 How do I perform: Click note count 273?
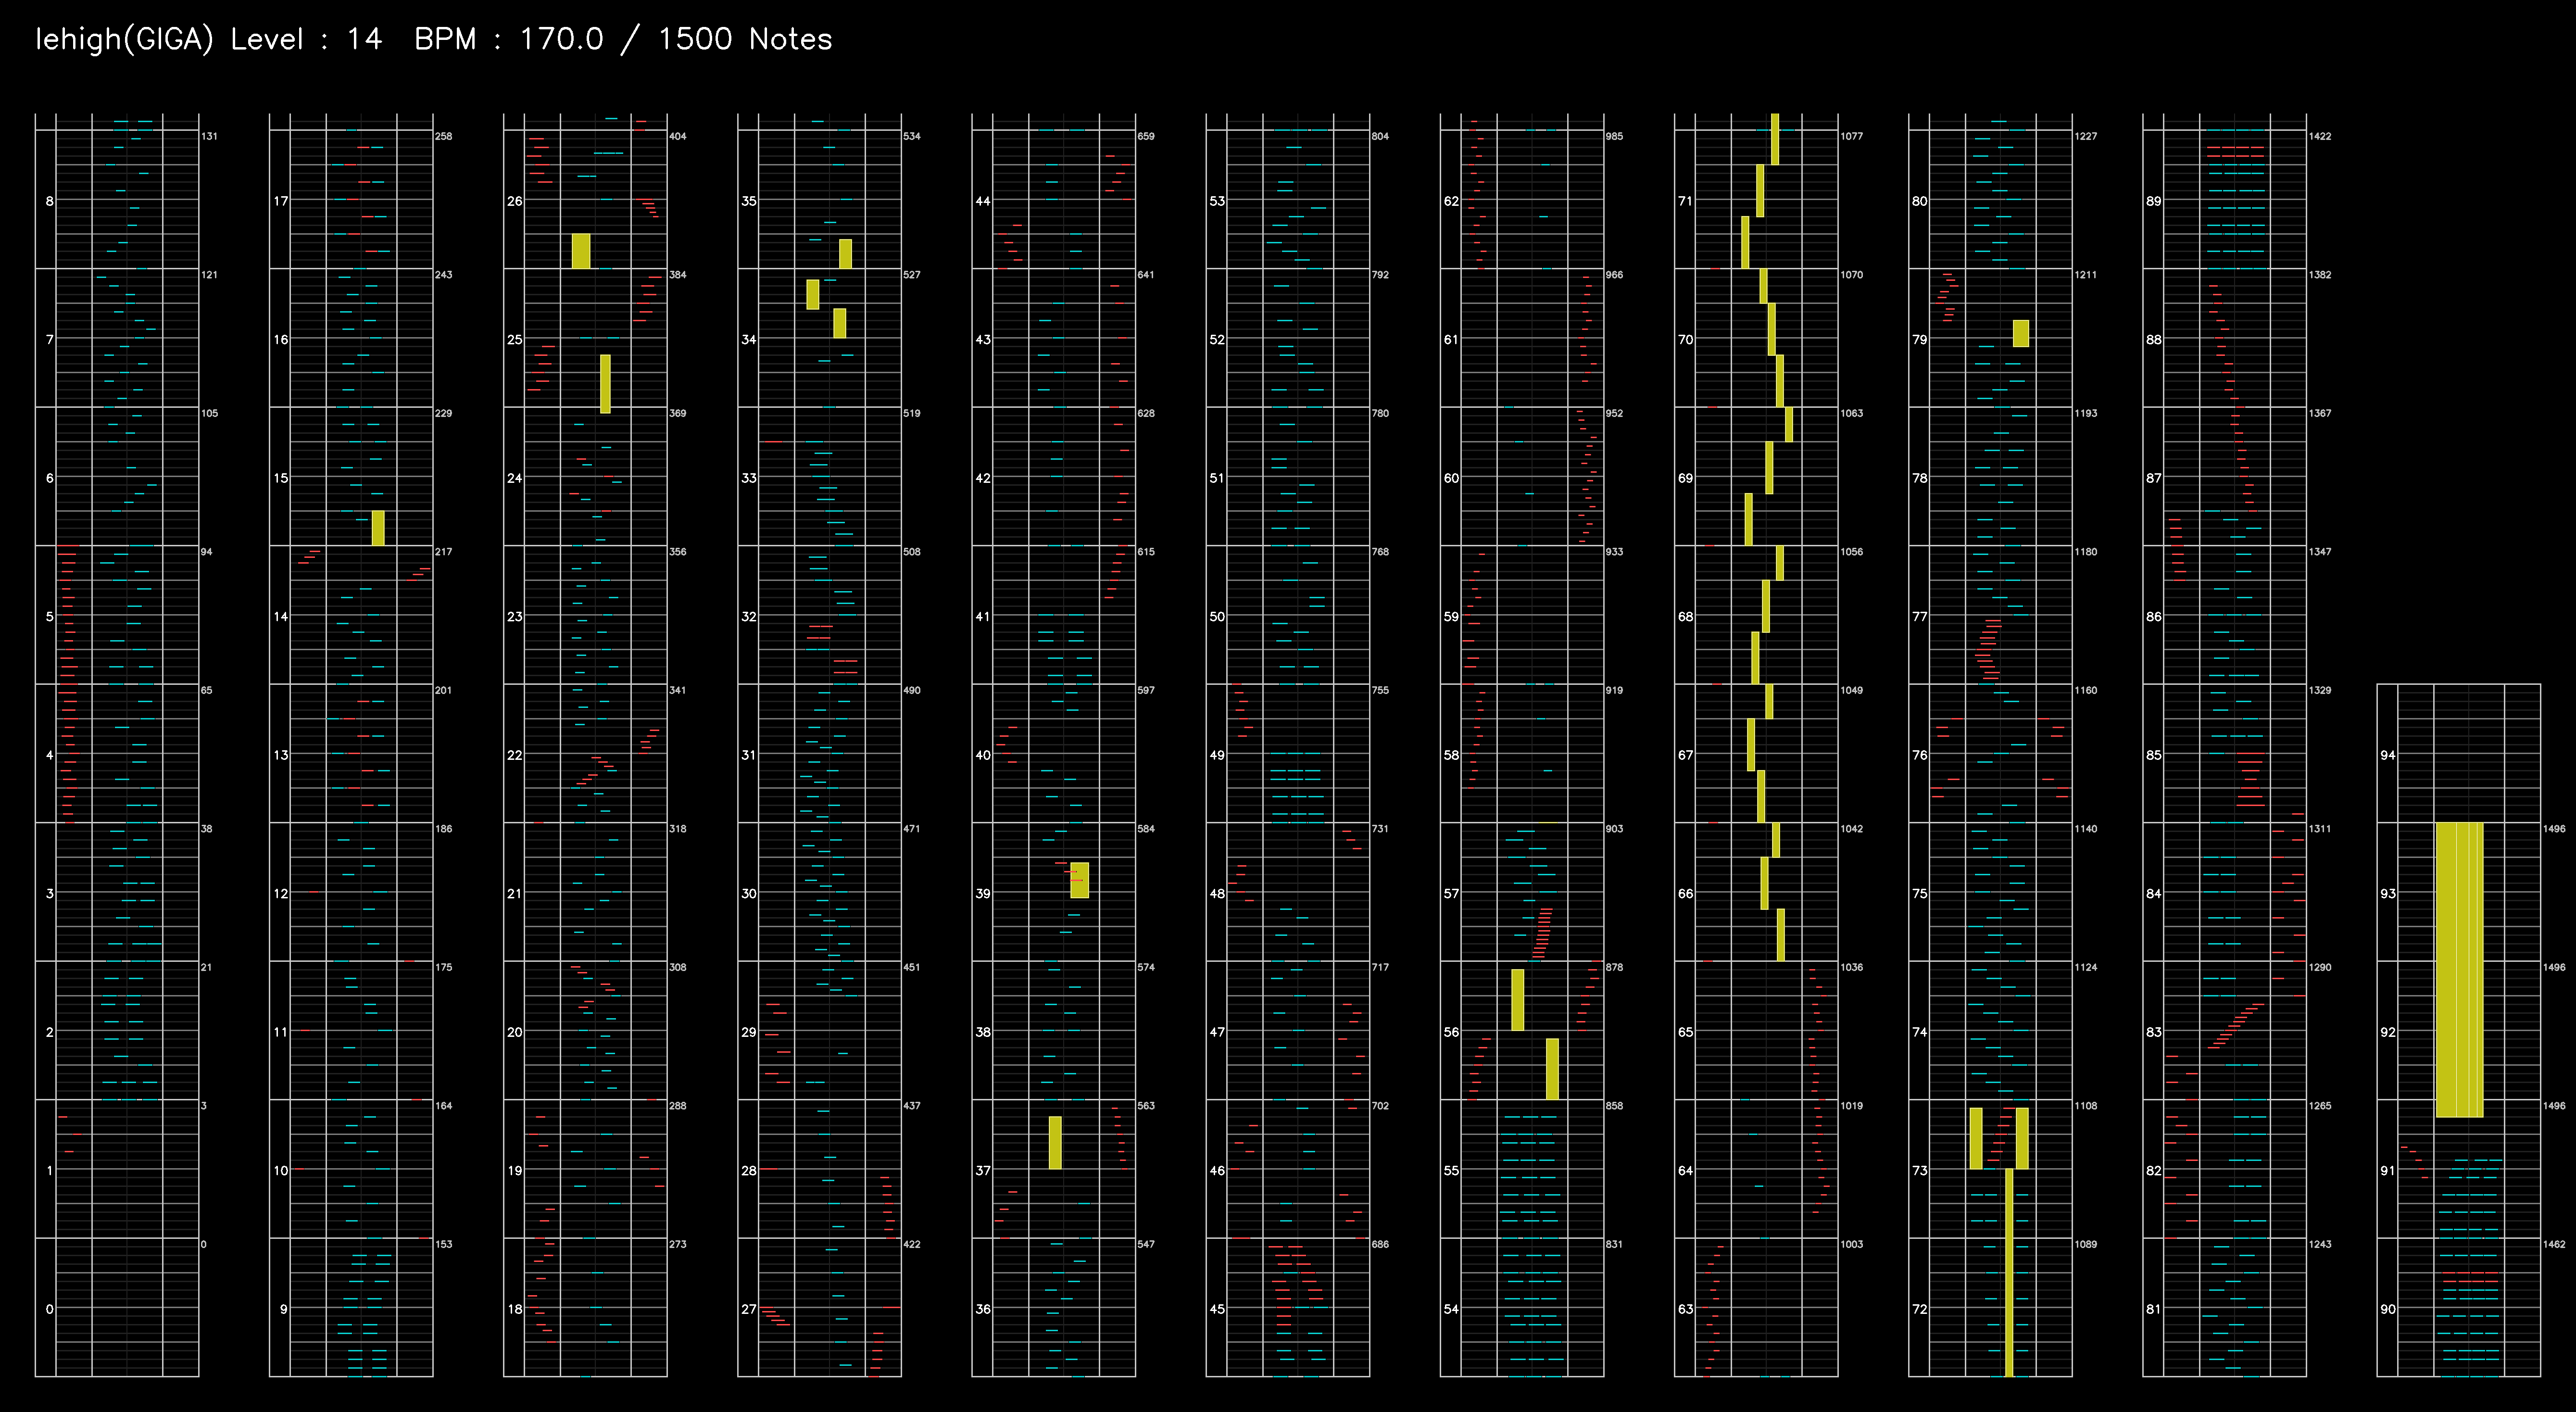pyautogui.click(x=677, y=1245)
